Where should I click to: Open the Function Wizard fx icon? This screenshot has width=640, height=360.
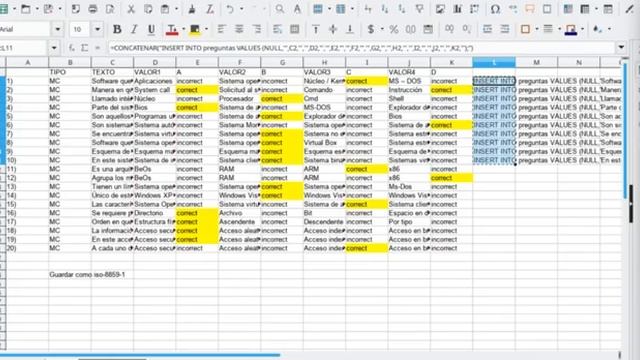pyautogui.click(x=72, y=48)
